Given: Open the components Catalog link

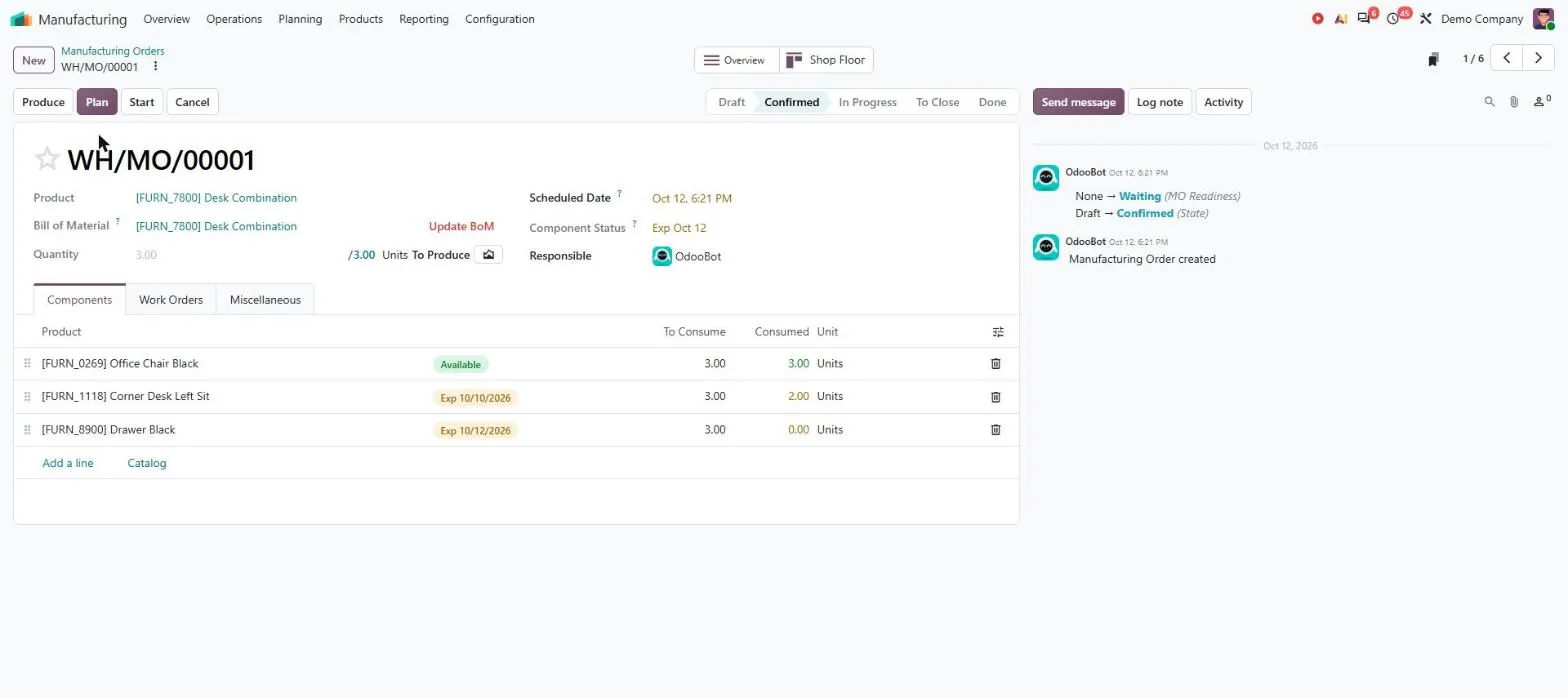Looking at the screenshot, I should pyautogui.click(x=147, y=463).
